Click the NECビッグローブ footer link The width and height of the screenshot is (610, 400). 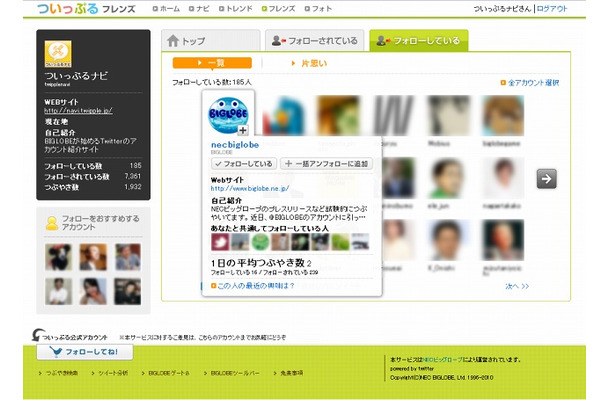pyautogui.click(x=442, y=360)
